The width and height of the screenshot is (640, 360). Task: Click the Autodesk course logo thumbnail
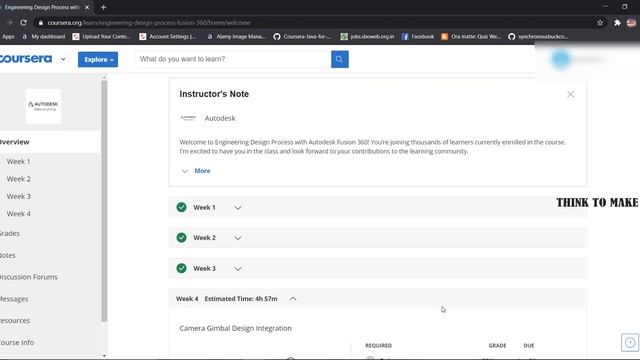click(43, 106)
